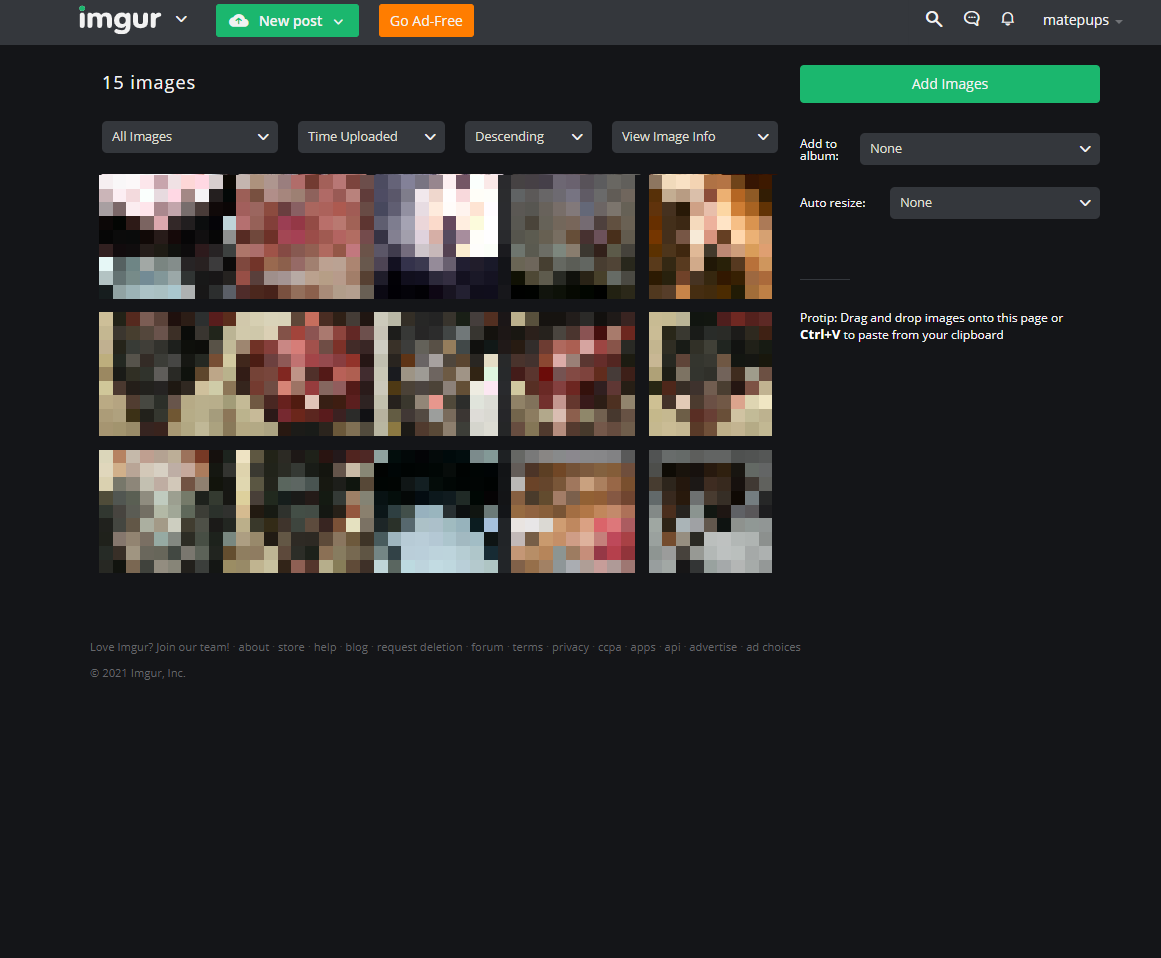This screenshot has height=958, width=1161.
Task: Open the chat messages icon
Action: click(971, 19)
